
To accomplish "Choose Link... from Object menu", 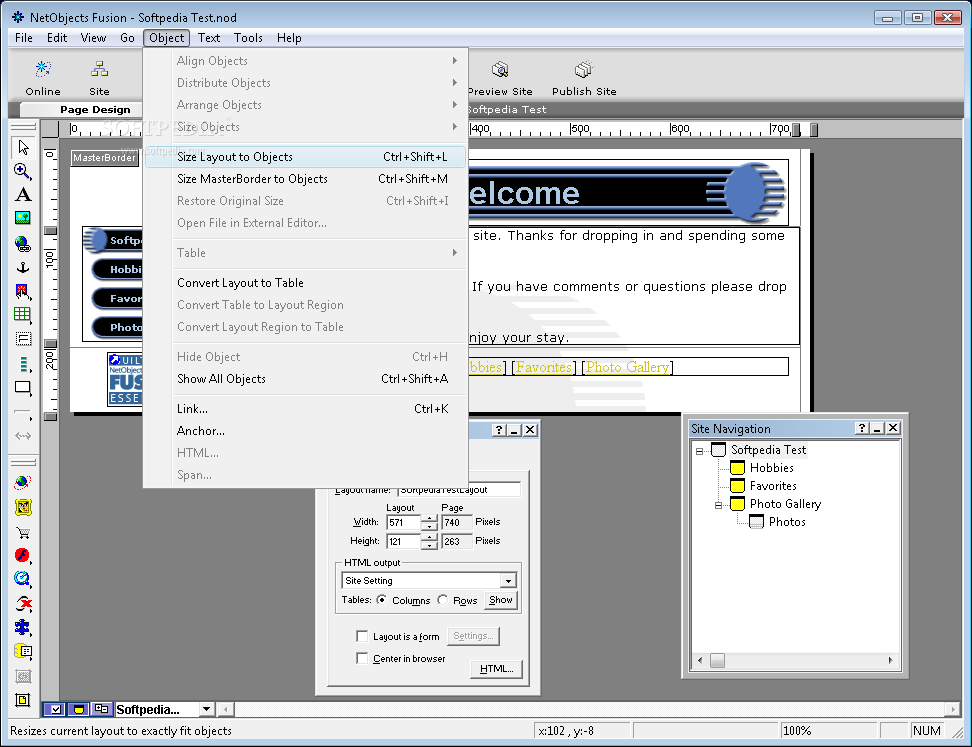I will (306, 409).
